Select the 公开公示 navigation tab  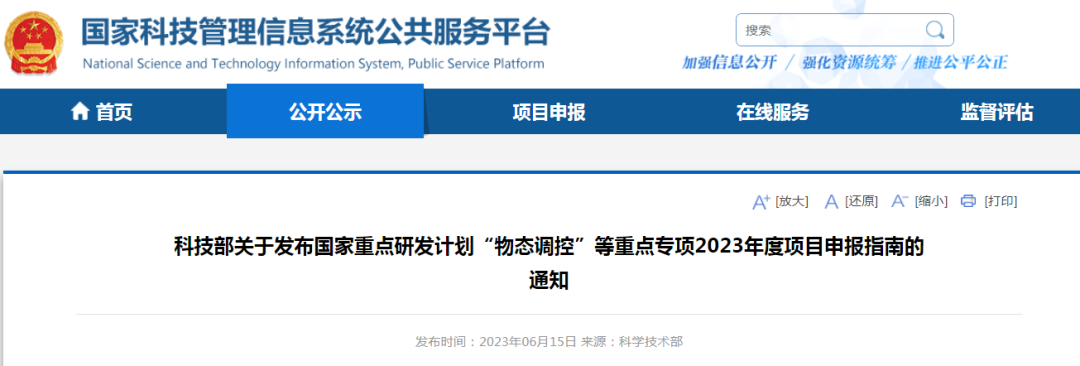[325, 112]
